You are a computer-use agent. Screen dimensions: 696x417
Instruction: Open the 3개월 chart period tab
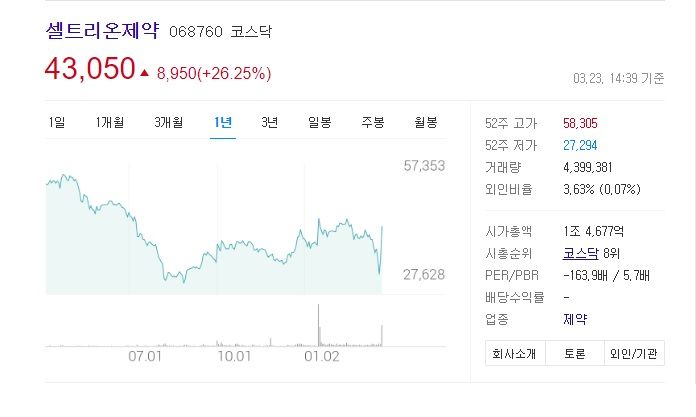[x=169, y=122]
